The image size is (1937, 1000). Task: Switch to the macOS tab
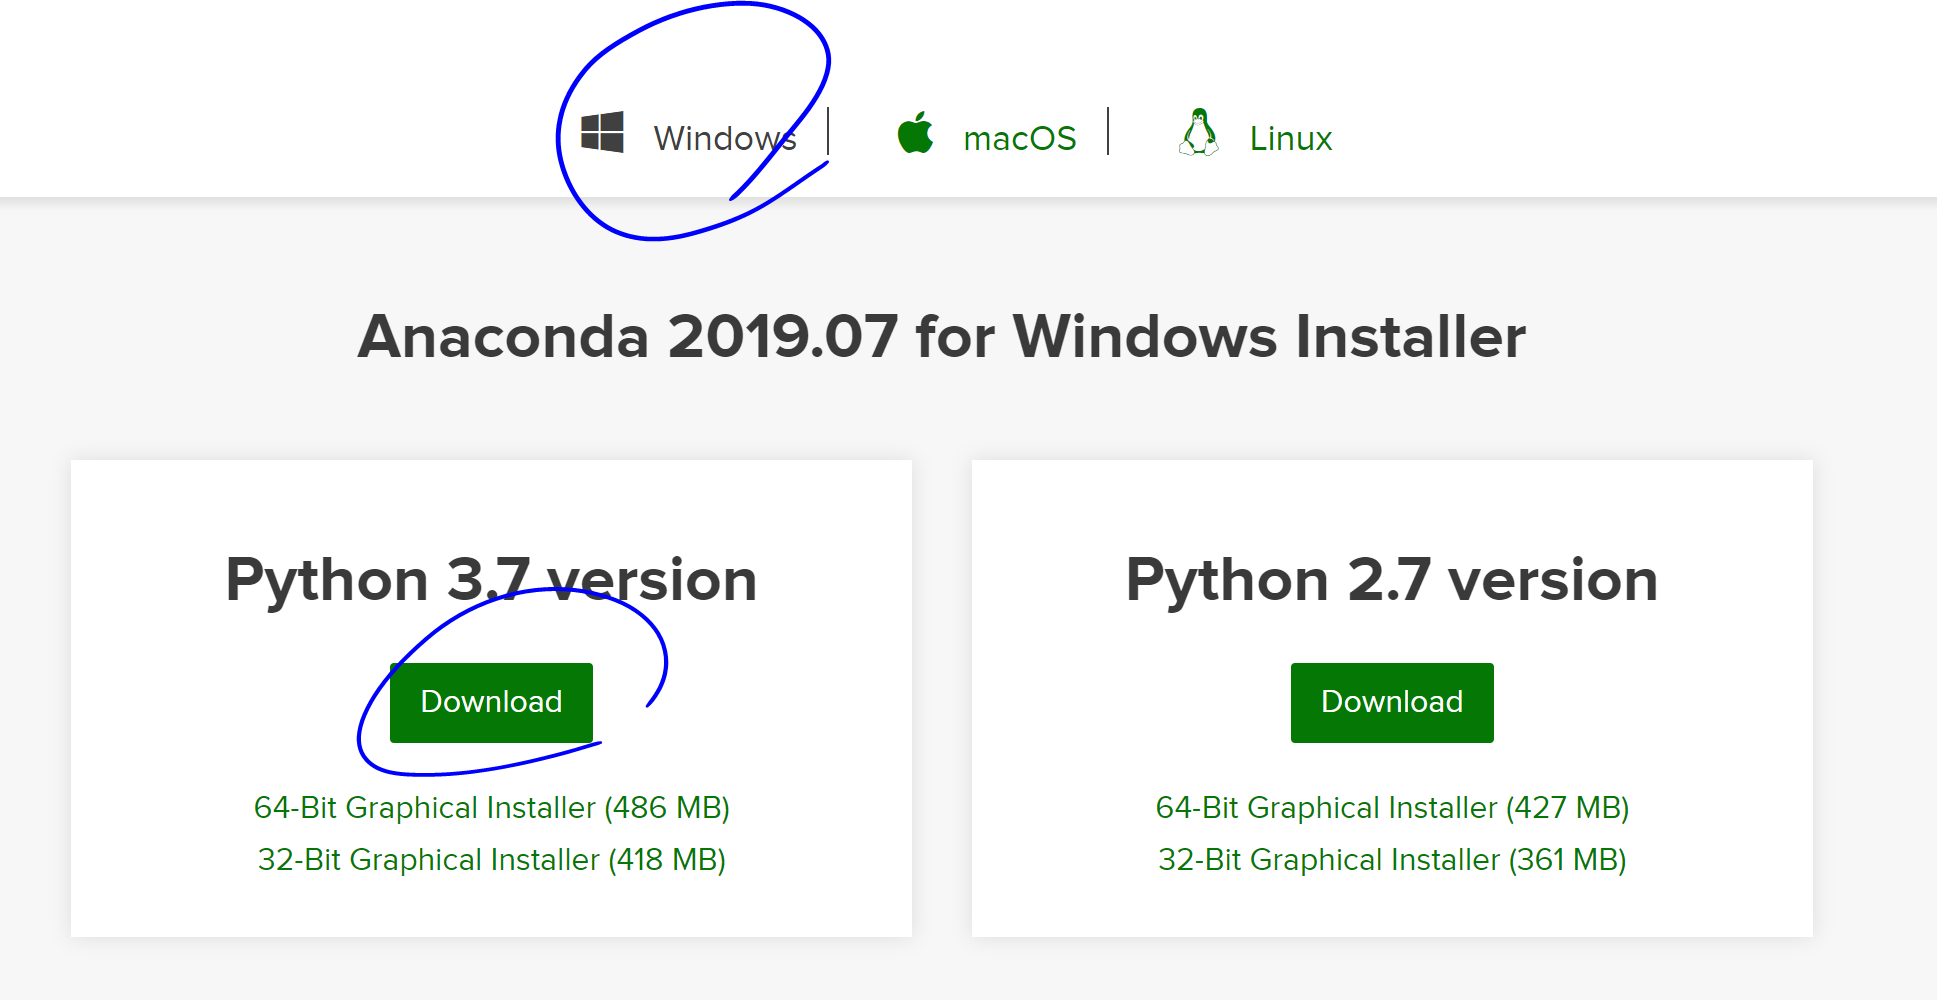[x=1019, y=138]
